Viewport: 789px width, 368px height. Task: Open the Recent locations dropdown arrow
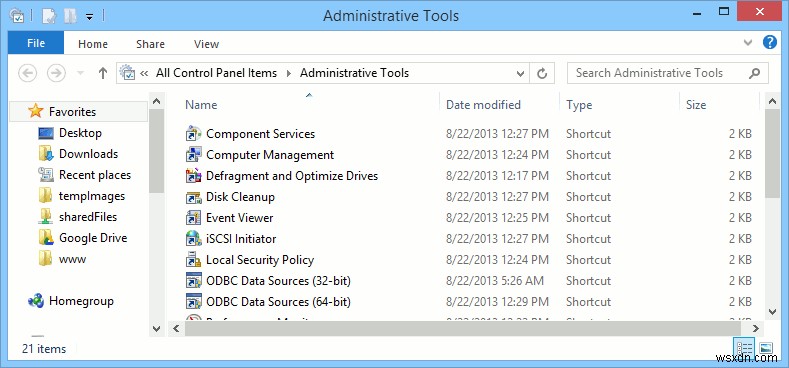[x=81, y=73]
